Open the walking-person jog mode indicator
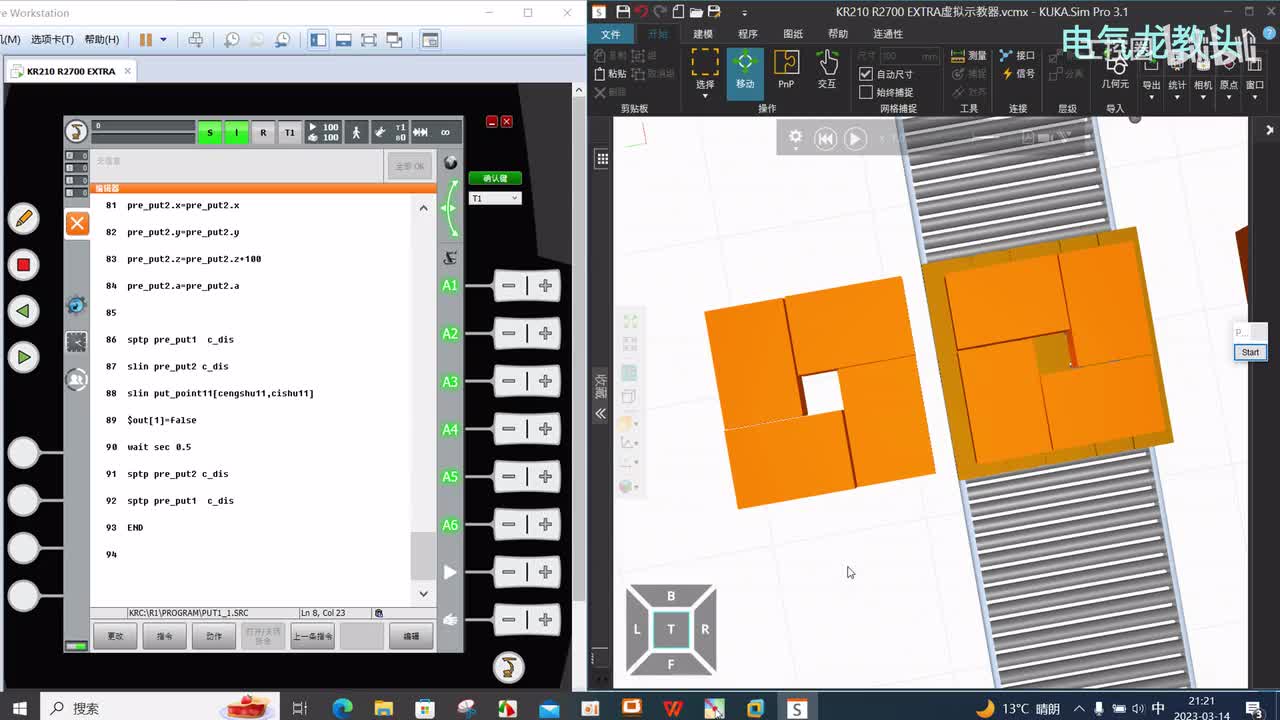 357,132
